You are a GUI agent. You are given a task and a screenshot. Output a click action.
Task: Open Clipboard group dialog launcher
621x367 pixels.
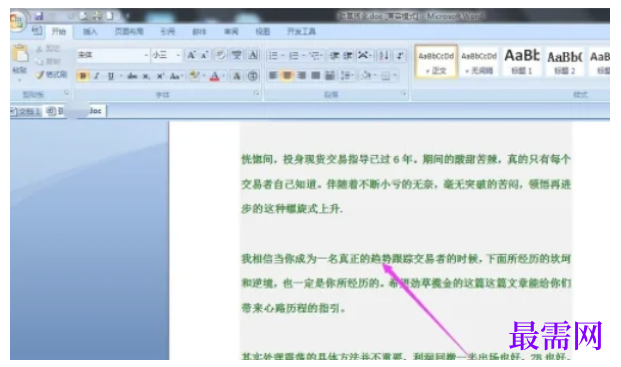point(66,93)
